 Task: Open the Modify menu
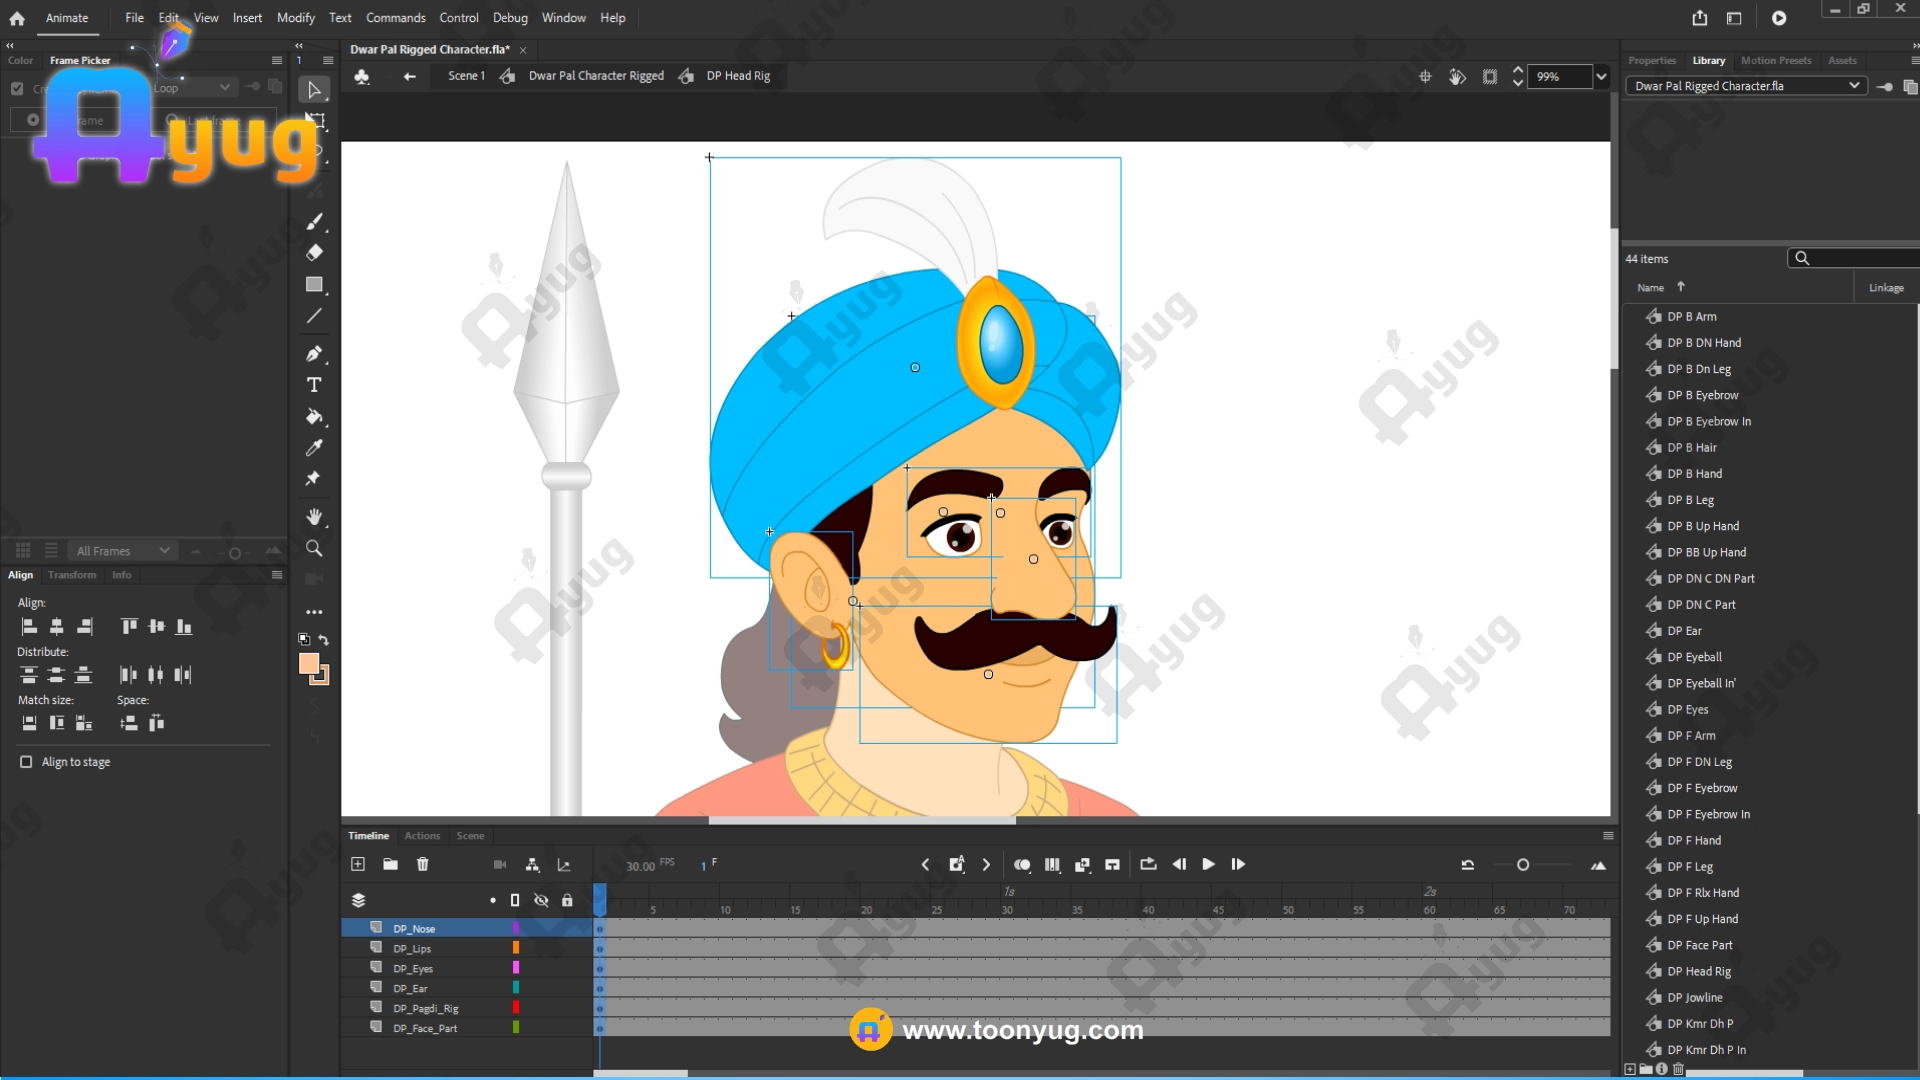[295, 18]
